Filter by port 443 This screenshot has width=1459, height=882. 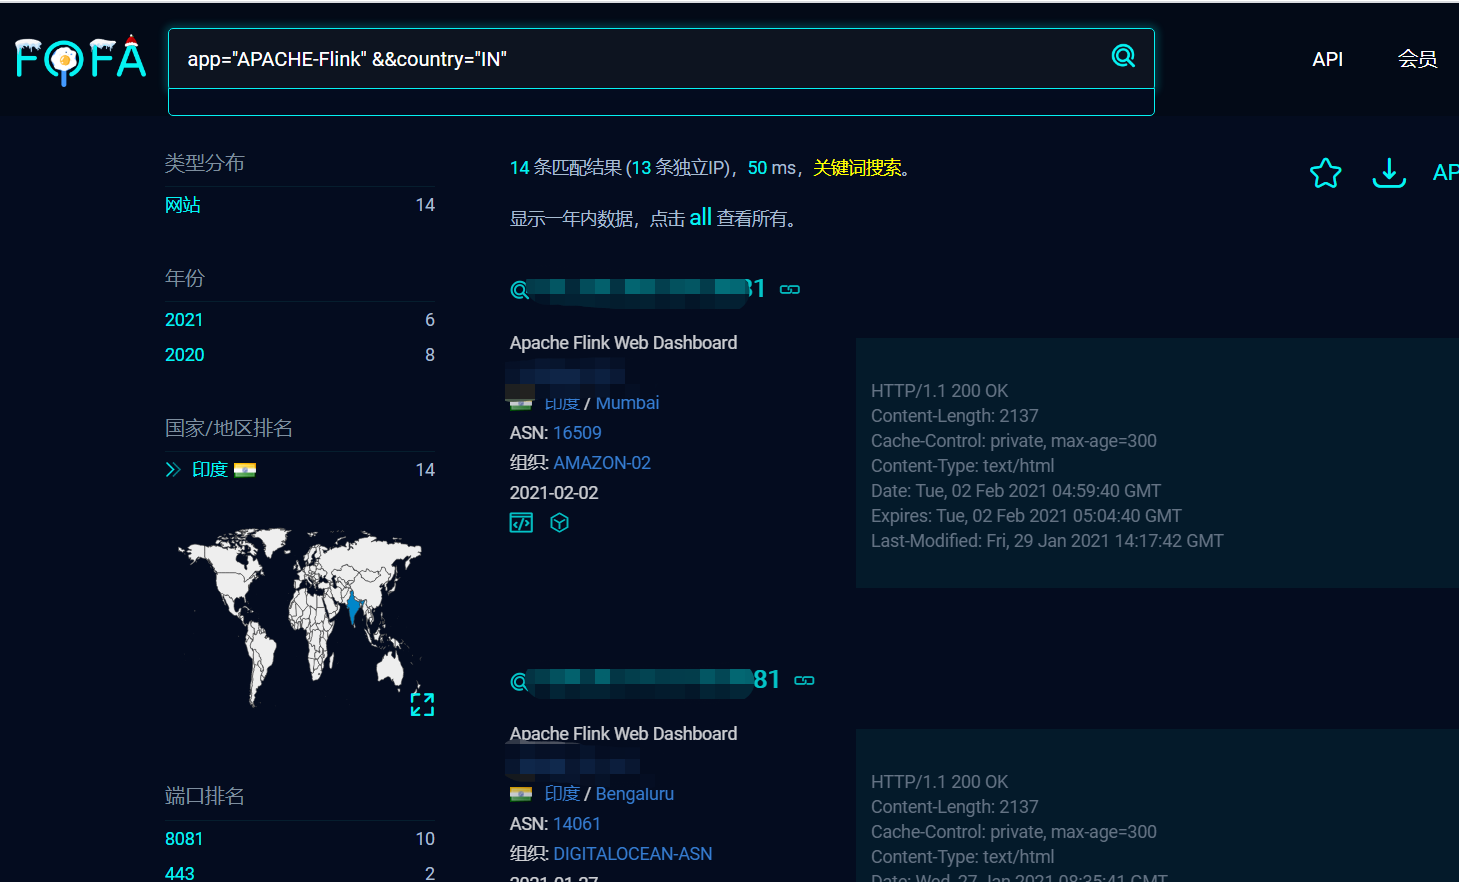tap(180, 873)
